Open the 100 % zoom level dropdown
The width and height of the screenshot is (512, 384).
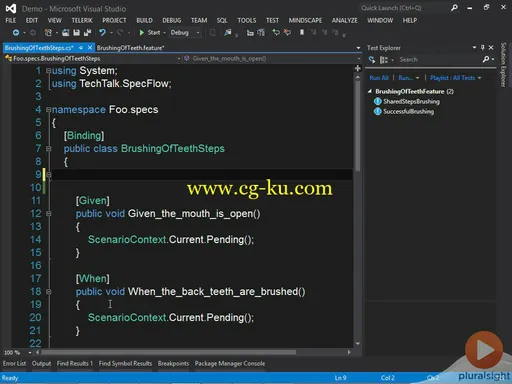pos(30,352)
